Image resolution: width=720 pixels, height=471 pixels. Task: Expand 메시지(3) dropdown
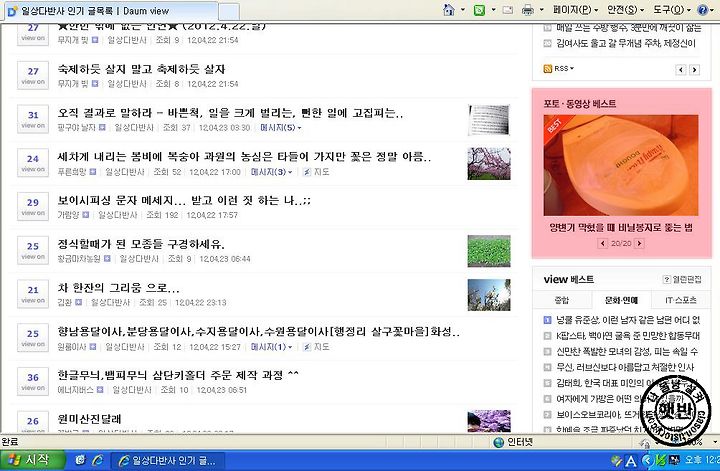click(271, 172)
